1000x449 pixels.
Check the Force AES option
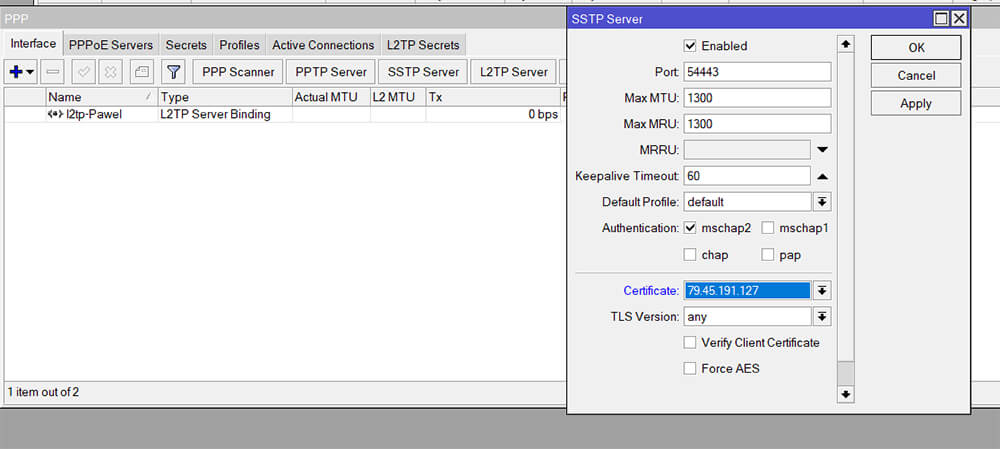click(689, 369)
